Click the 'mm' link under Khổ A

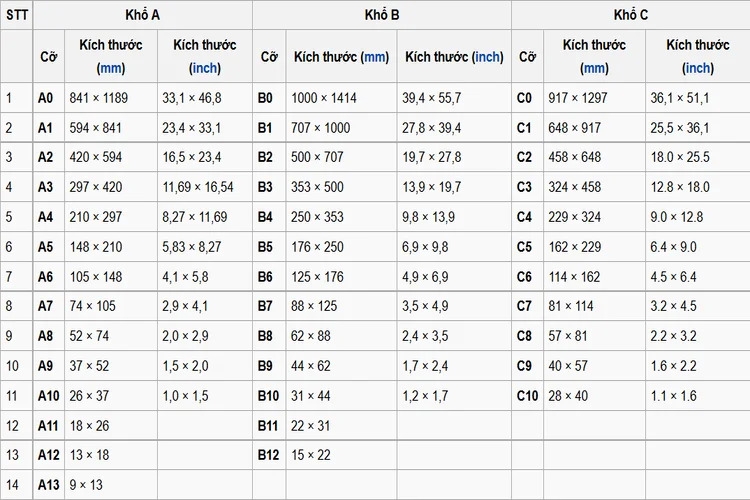(x=111, y=68)
